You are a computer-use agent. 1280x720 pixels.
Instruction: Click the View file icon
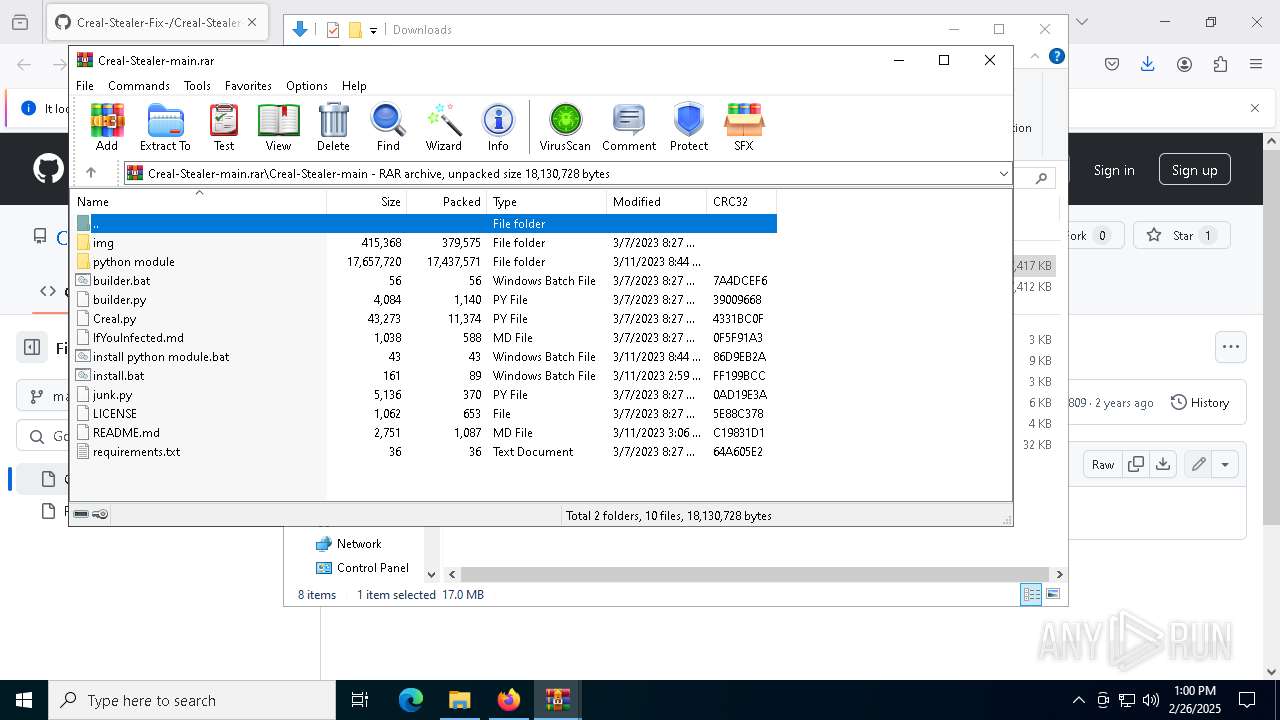click(278, 127)
